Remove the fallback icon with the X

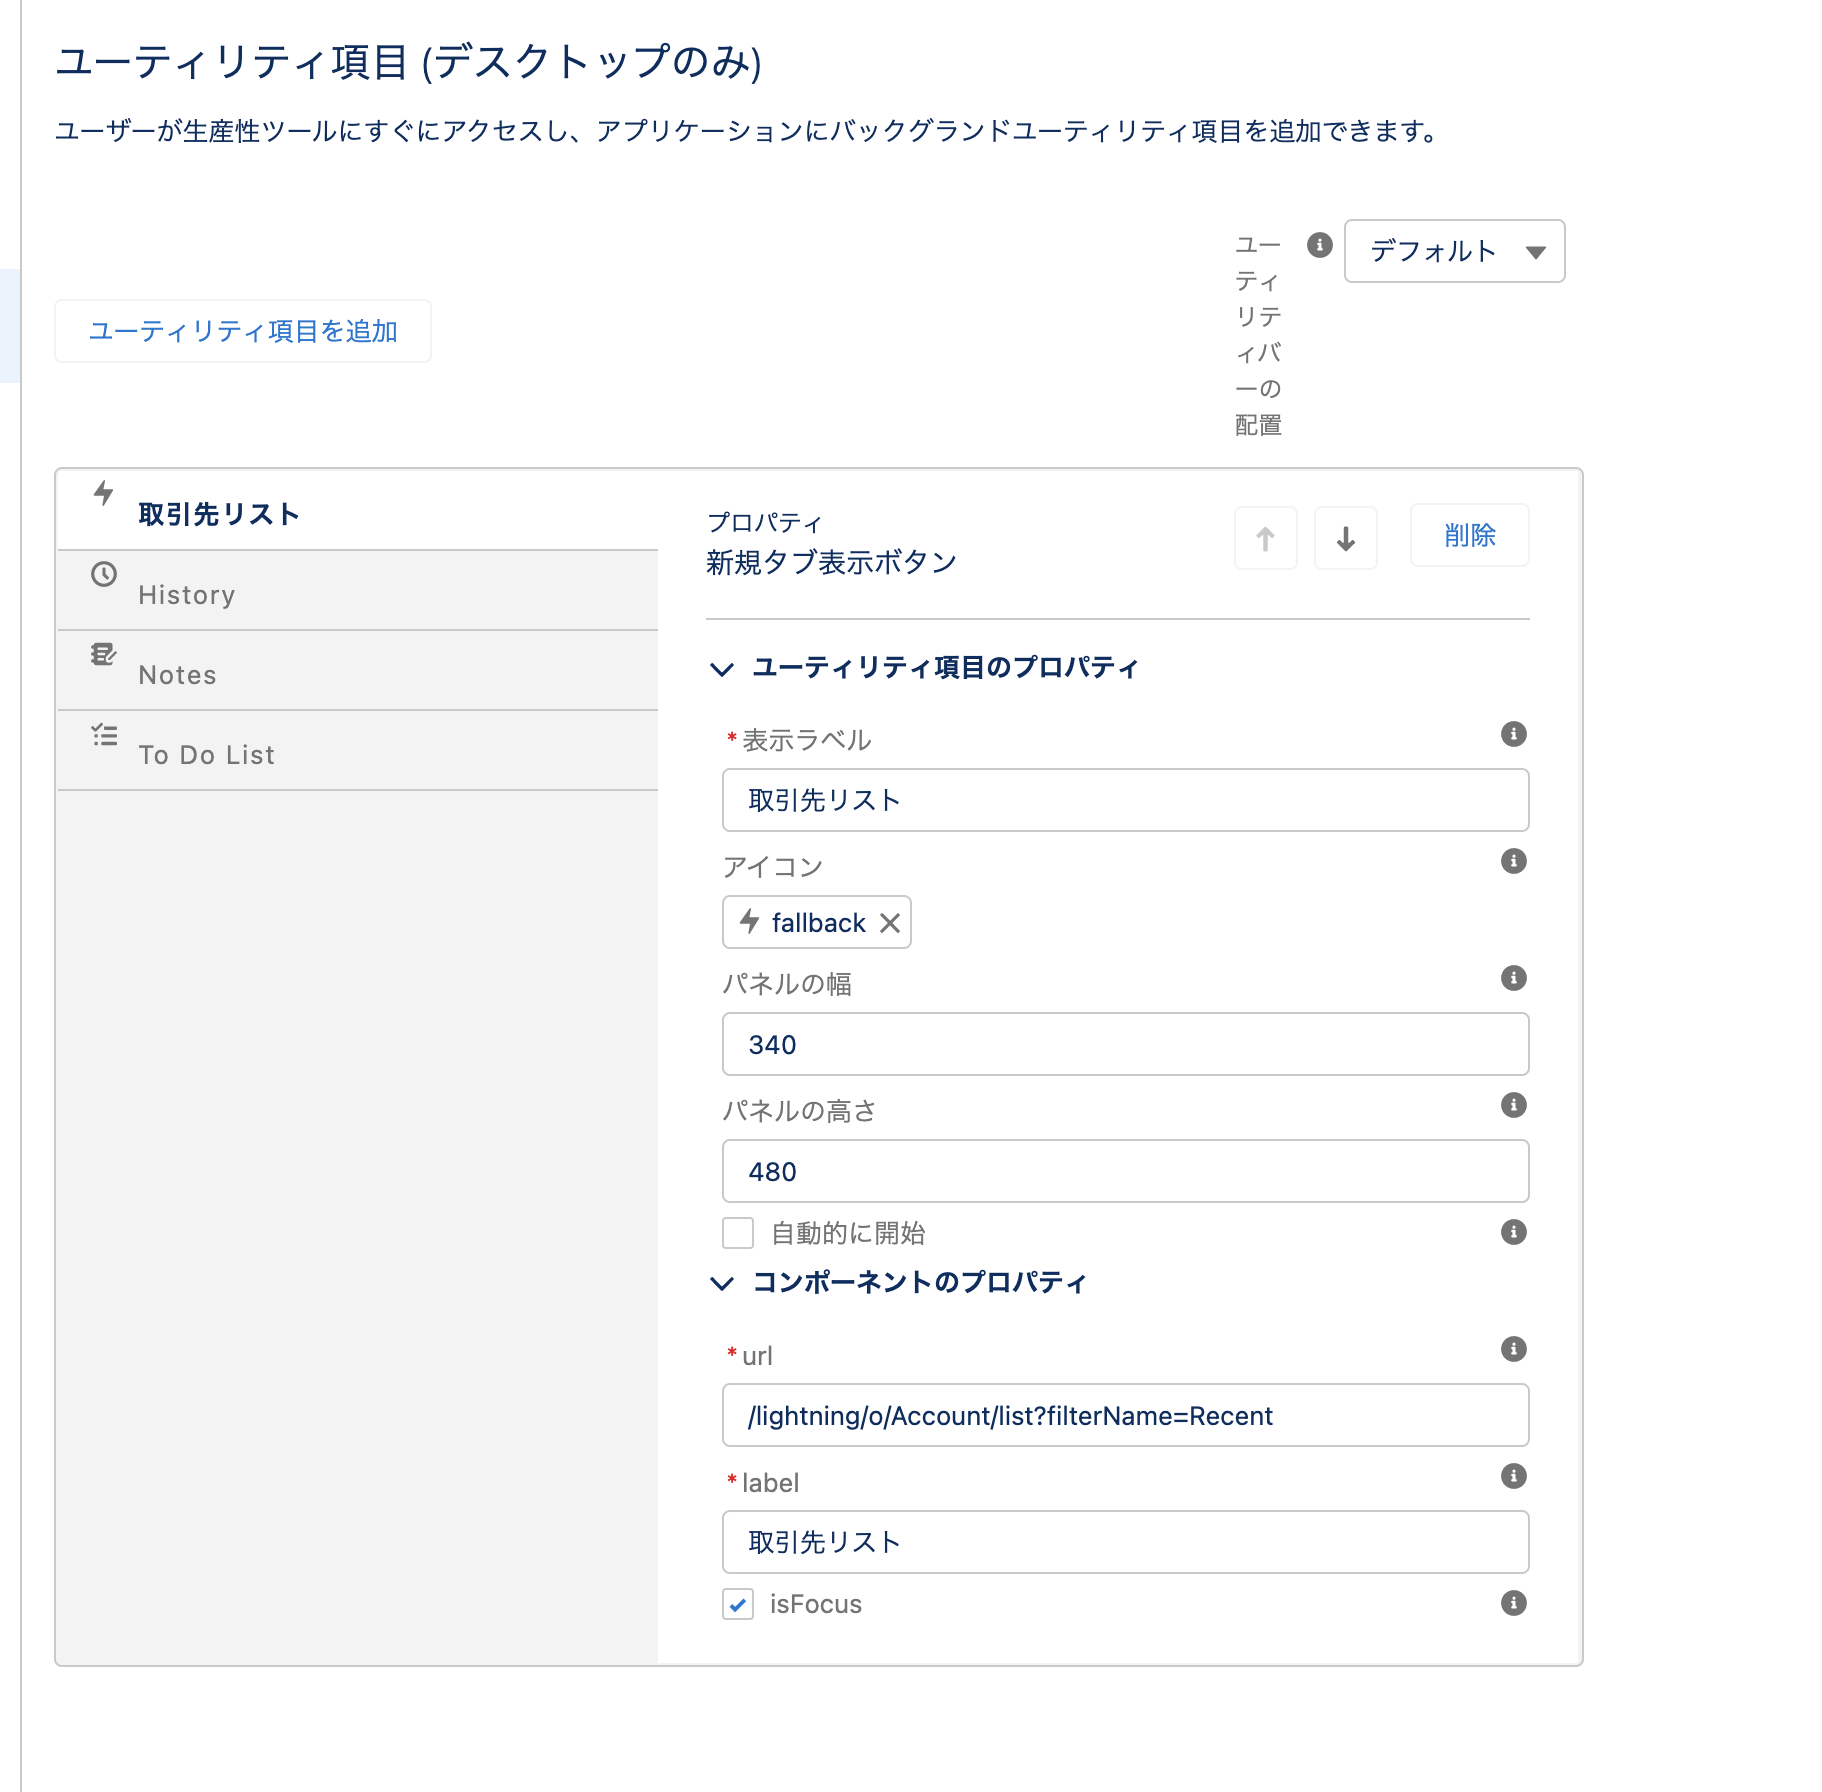(x=889, y=922)
